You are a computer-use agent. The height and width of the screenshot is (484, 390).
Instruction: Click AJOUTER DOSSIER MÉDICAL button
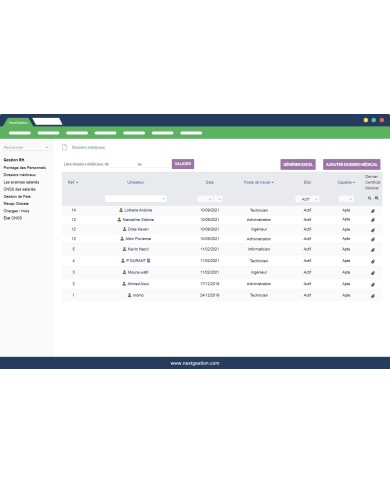pos(352,164)
